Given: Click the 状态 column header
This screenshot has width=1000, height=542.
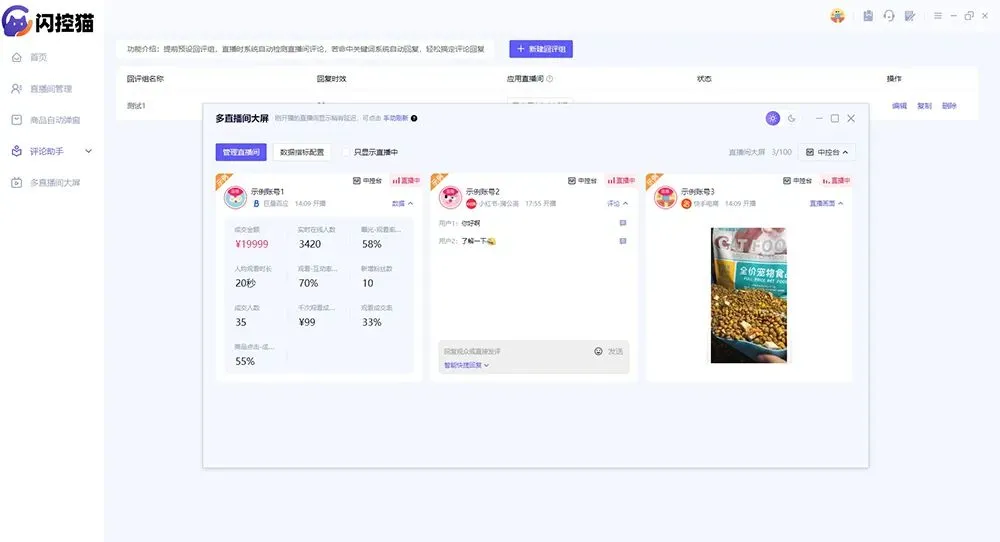Looking at the screenshot, I should tap(704, 79).
